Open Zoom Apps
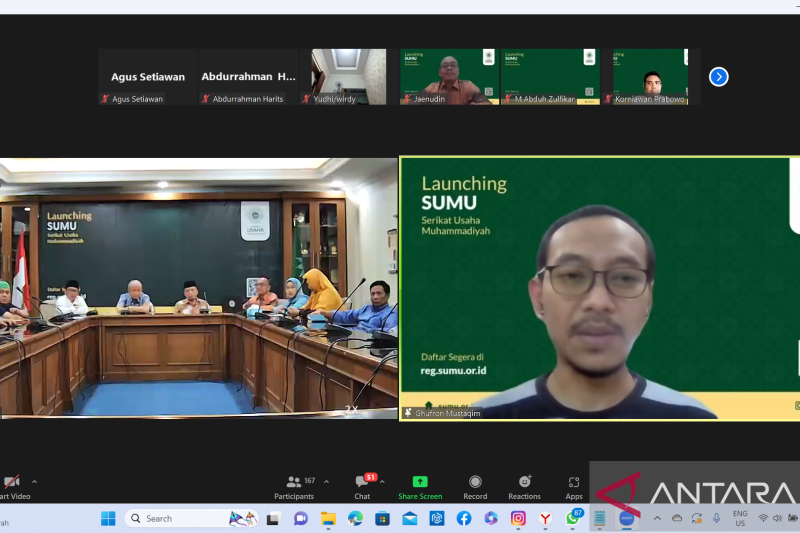This screenshot has height=533, width=800. tap(573, 488)
